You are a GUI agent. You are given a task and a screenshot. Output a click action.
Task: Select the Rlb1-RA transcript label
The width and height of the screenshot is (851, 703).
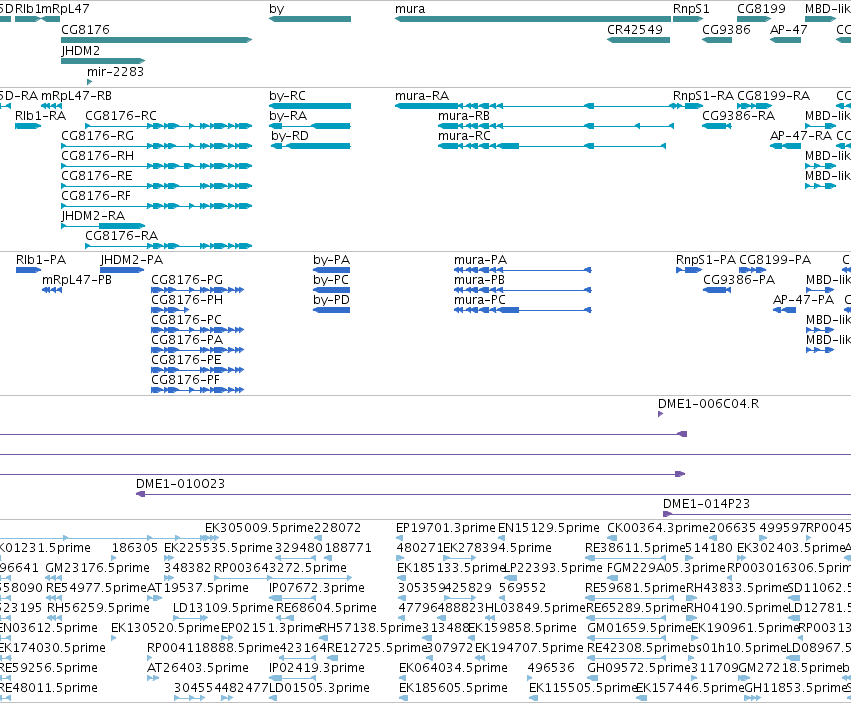[x=41, y=116]
